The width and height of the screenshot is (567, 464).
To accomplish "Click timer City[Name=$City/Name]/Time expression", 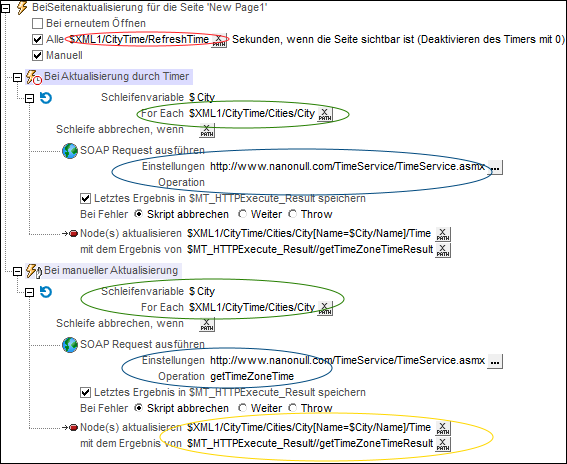I will tap(309, 233).
